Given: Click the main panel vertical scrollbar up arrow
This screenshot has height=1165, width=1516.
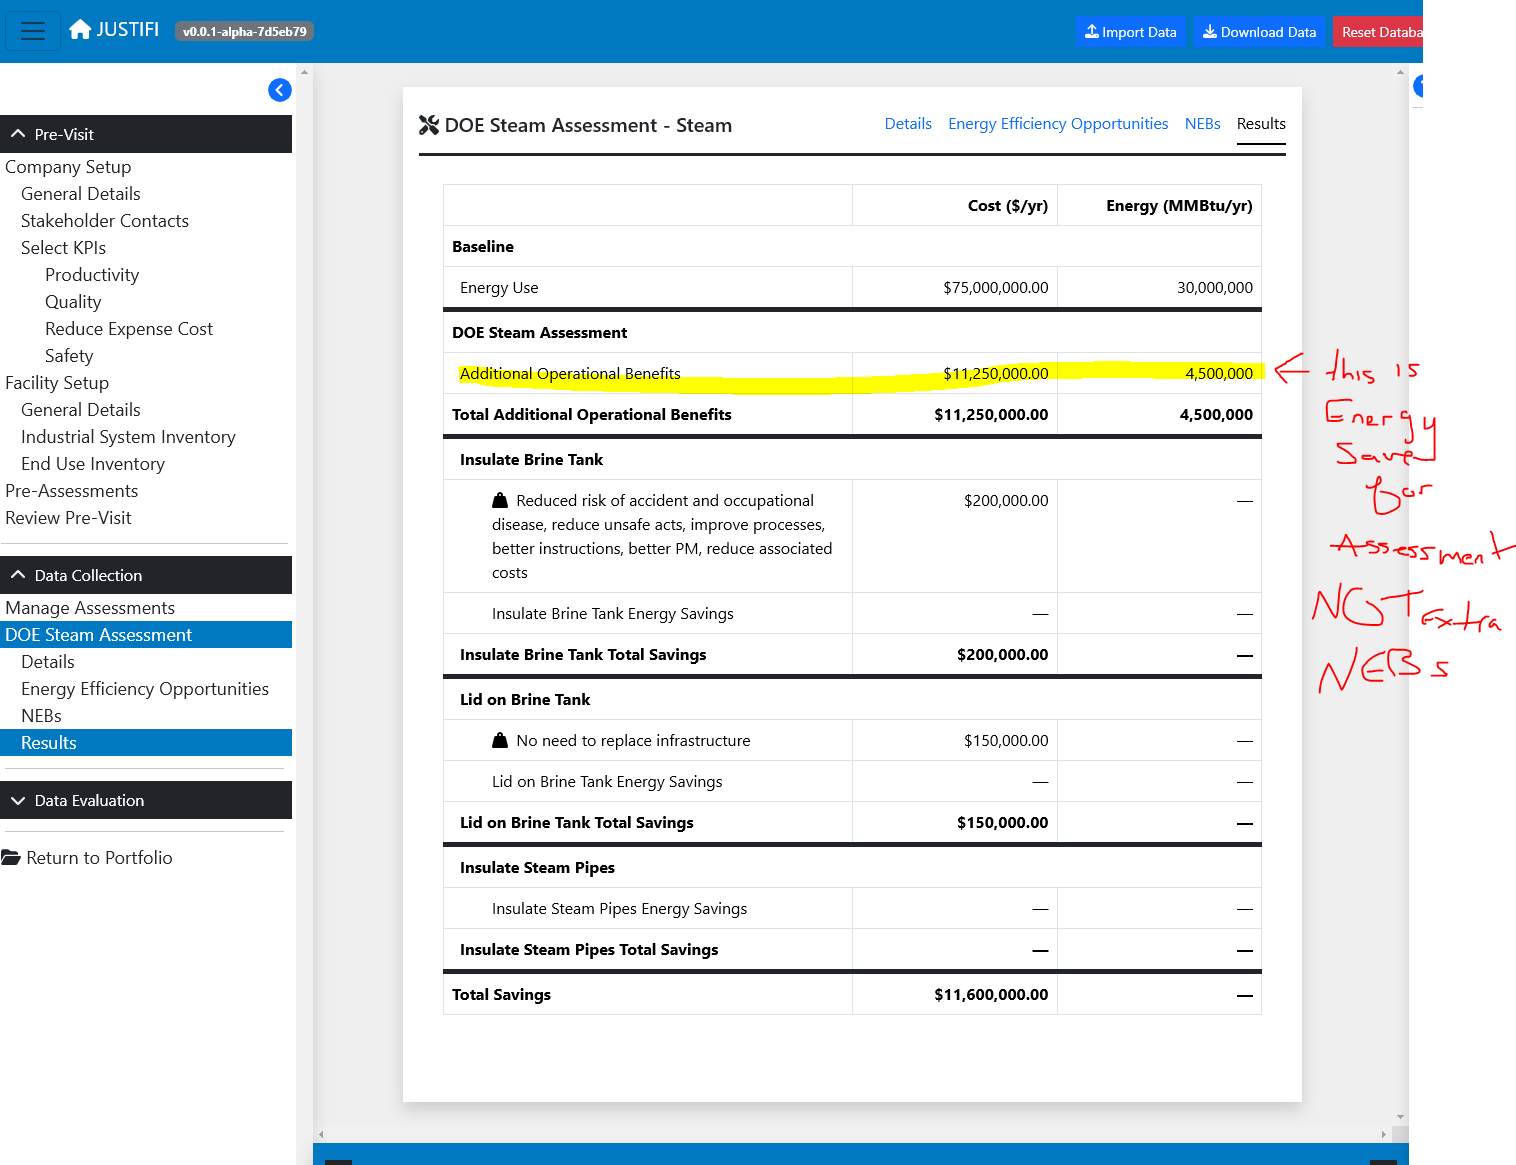Looking at the screenshot, I should pyautogui.click(x=1400, y=72).
